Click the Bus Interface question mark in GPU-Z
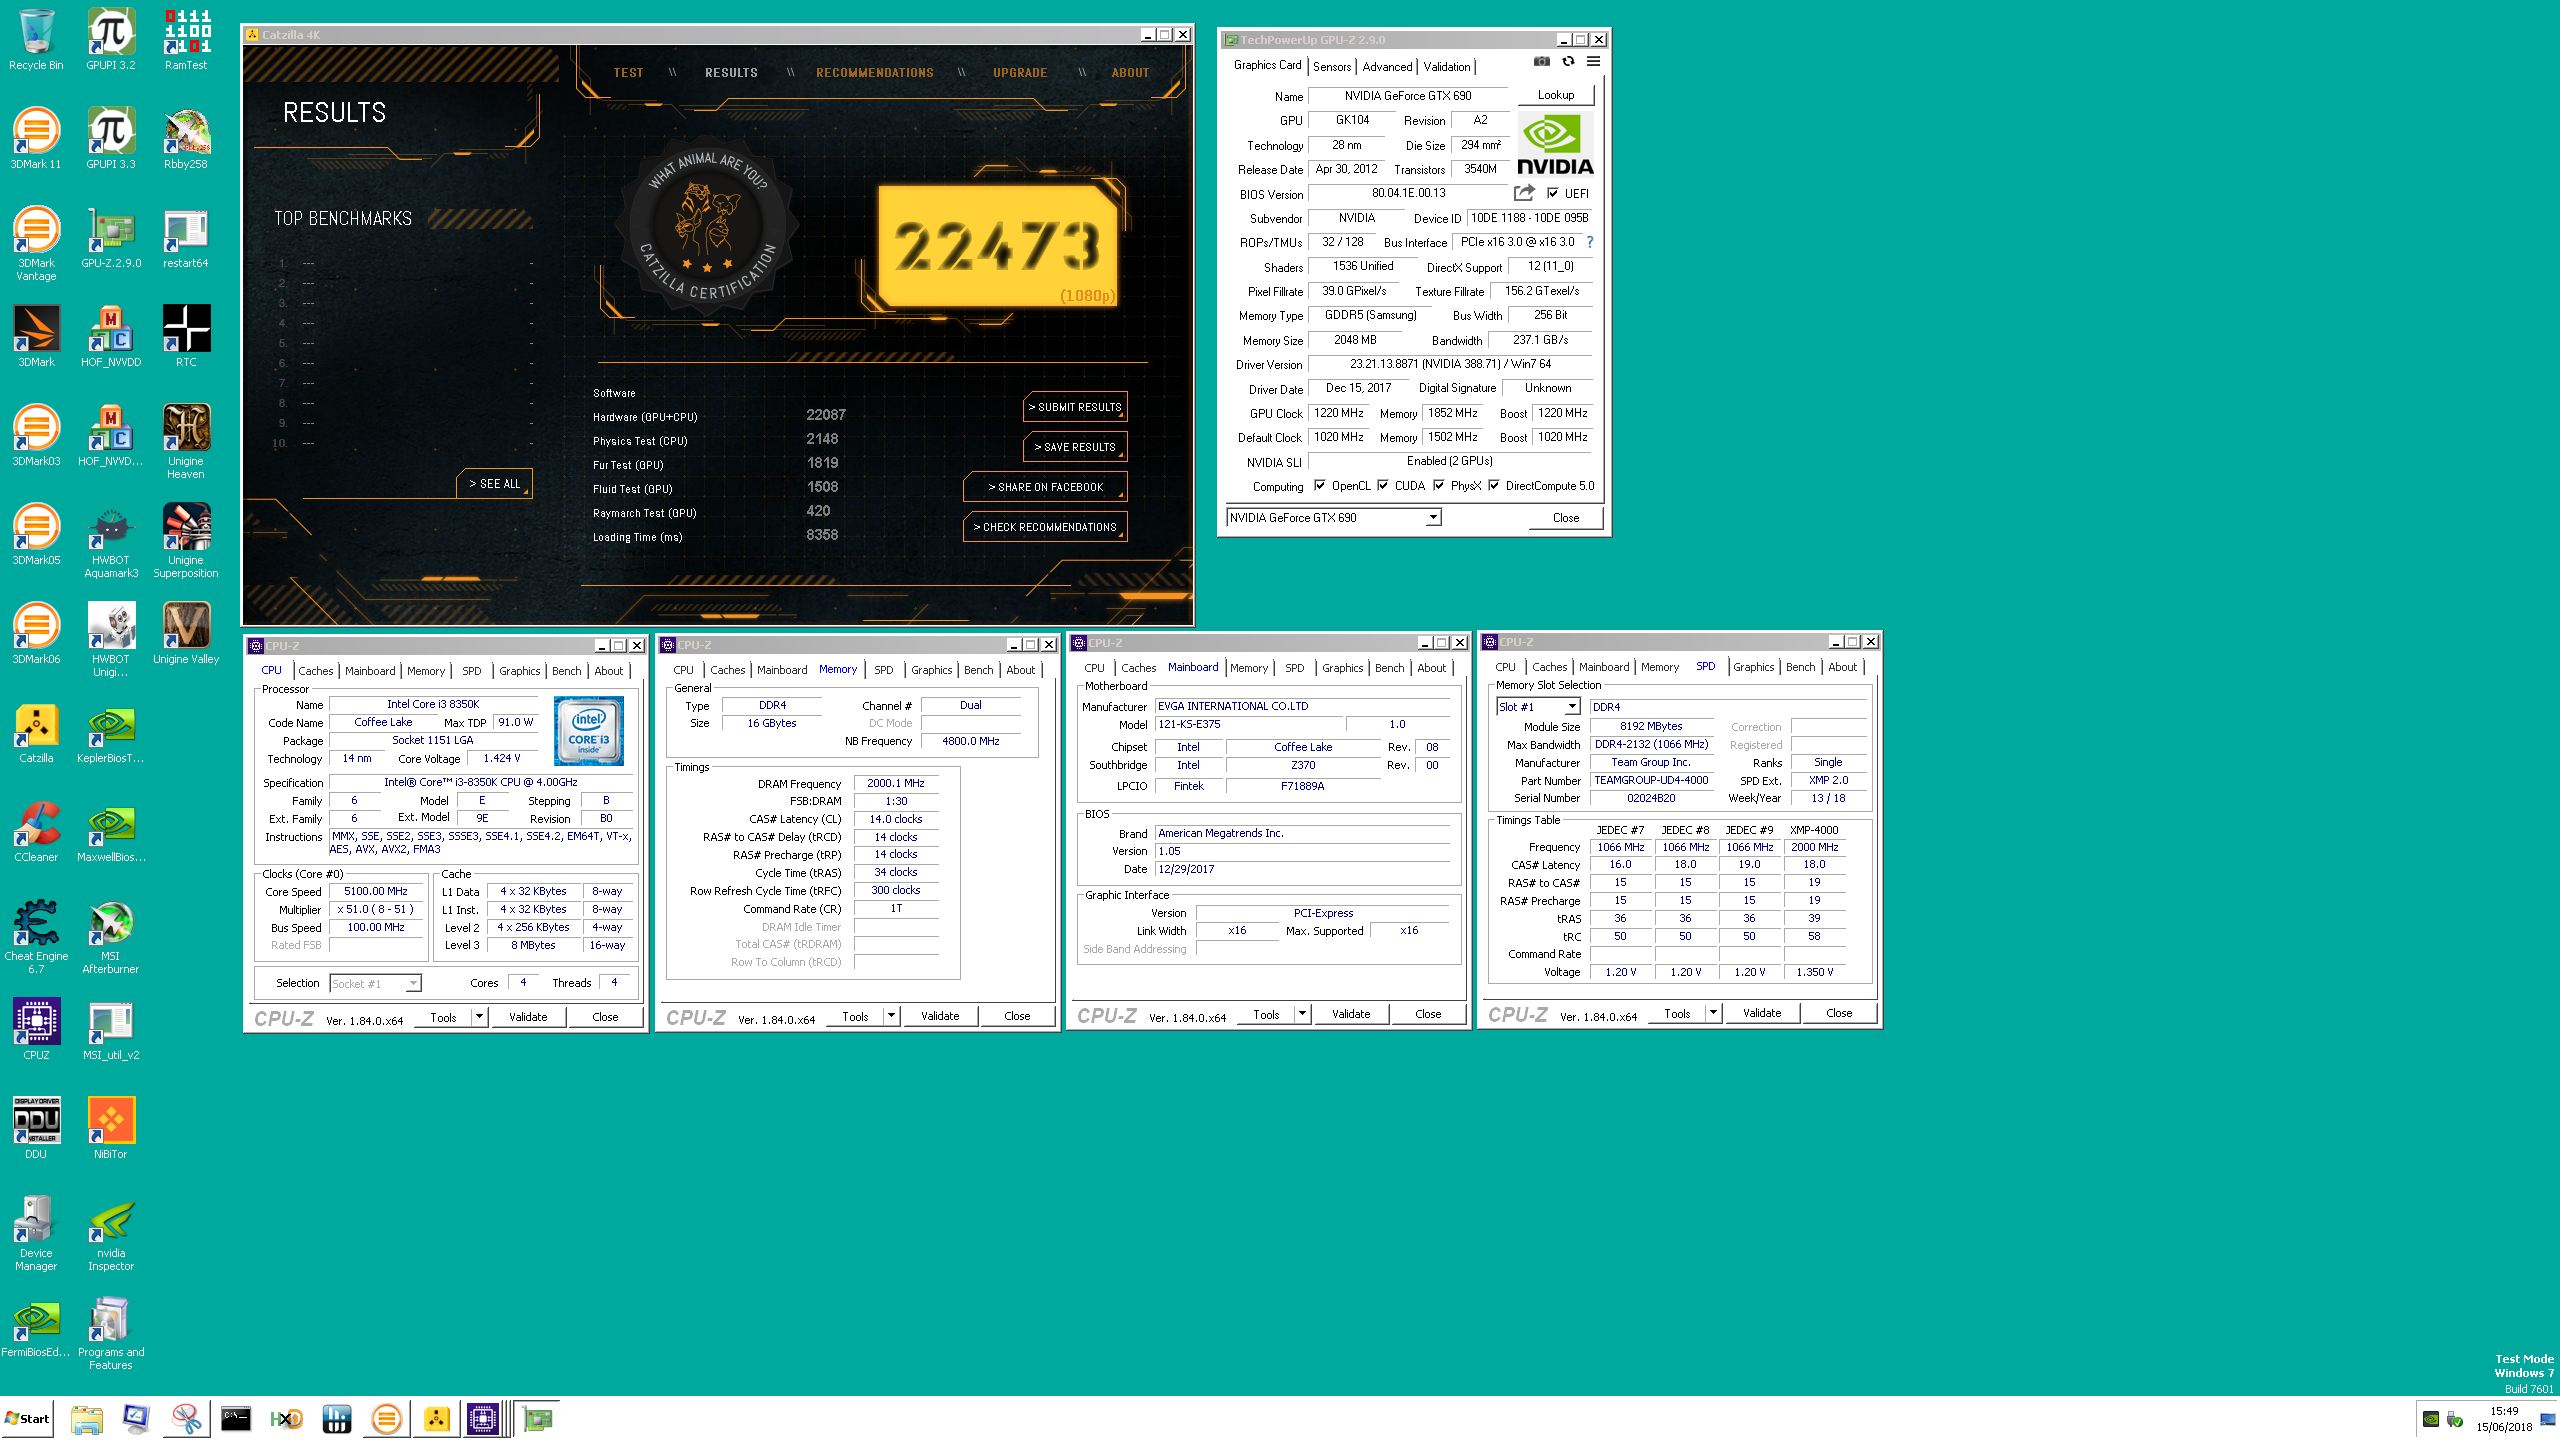Screen dimensions: 2560x1440 coord(1590,242)
